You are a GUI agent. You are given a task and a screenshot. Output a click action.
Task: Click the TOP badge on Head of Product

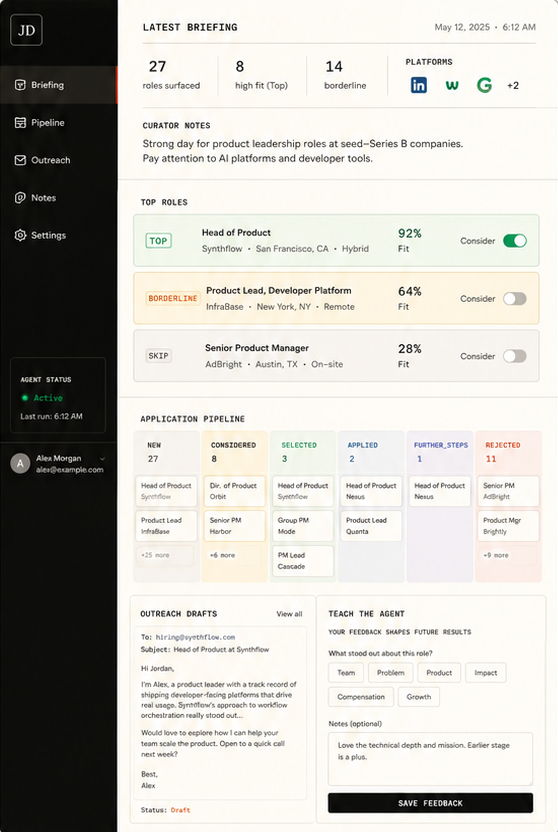(x=158, y=241)
